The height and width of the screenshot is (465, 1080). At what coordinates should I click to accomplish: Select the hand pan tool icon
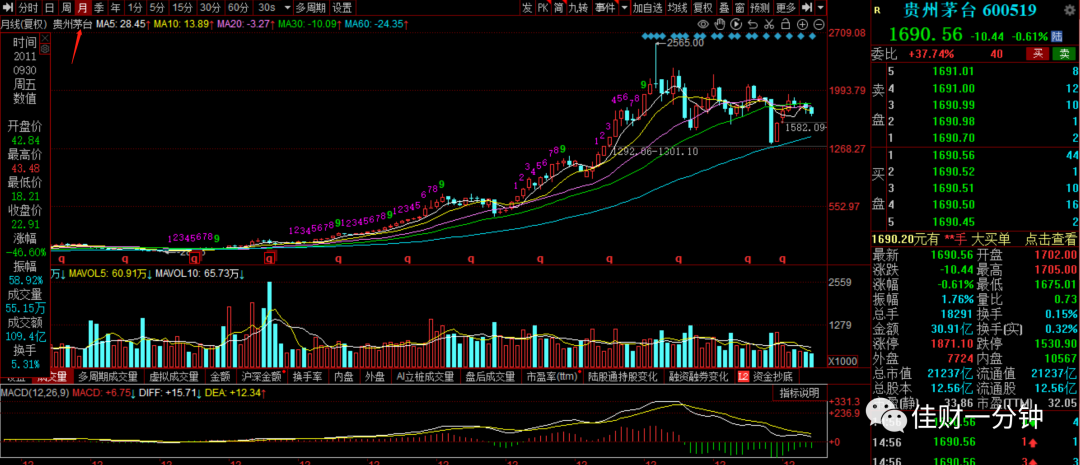pyautogui.click(x=720, y=24)
